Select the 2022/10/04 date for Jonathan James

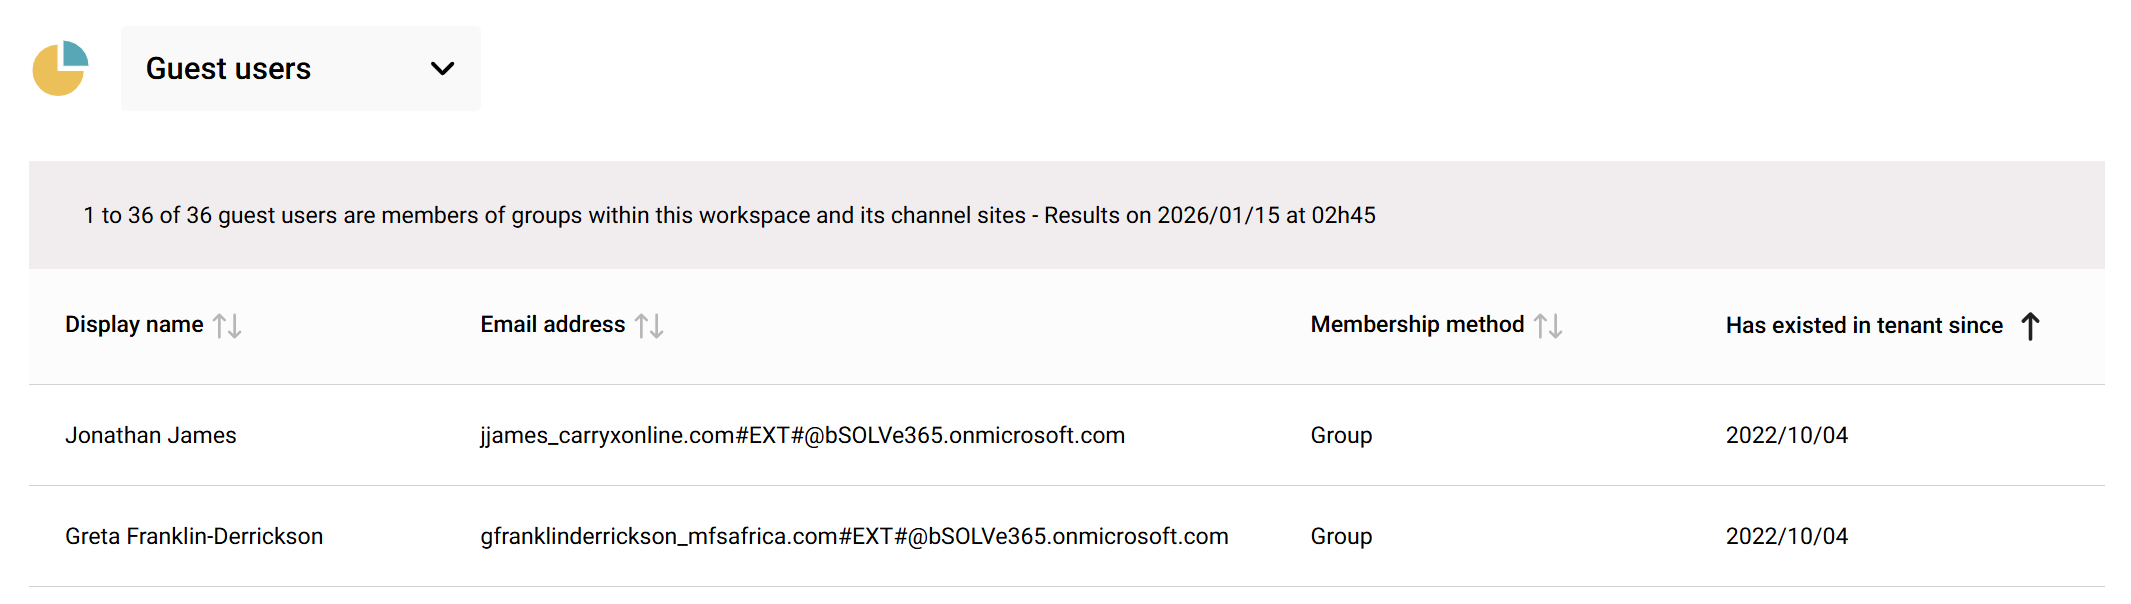click(x=1787, y=435)
